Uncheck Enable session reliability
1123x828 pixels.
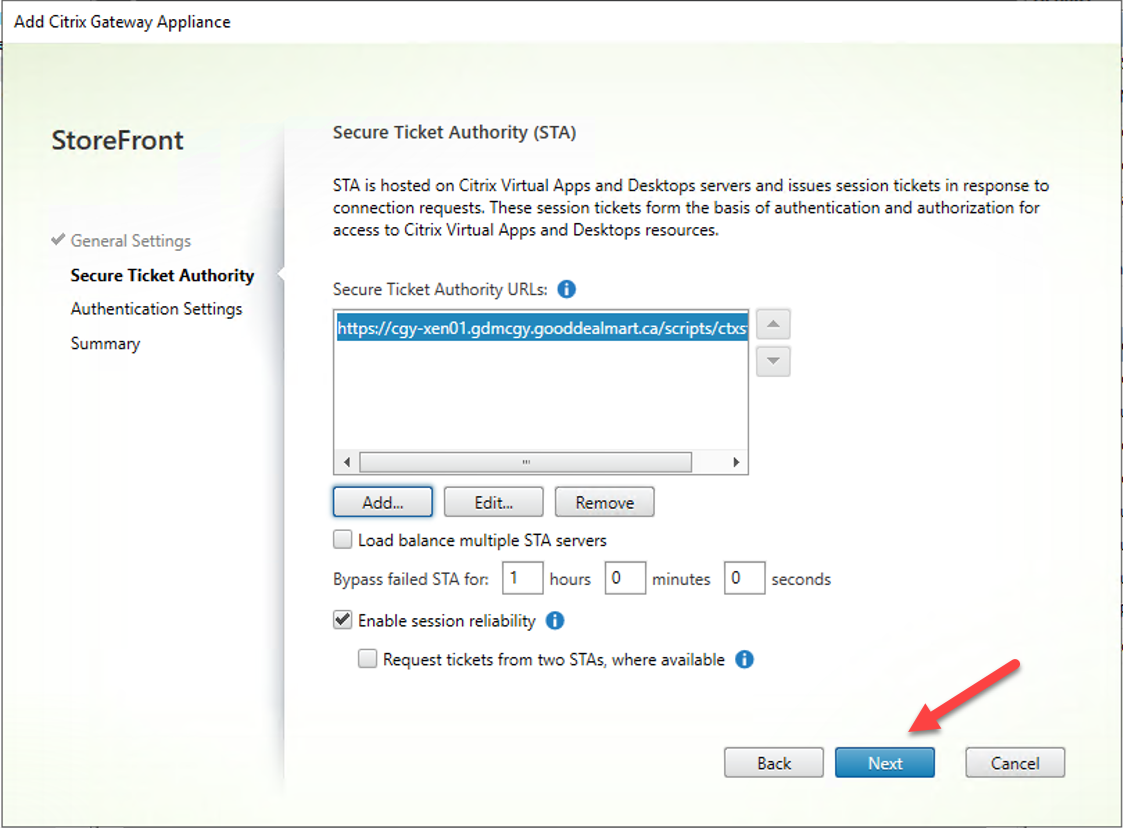pos(342,620)
